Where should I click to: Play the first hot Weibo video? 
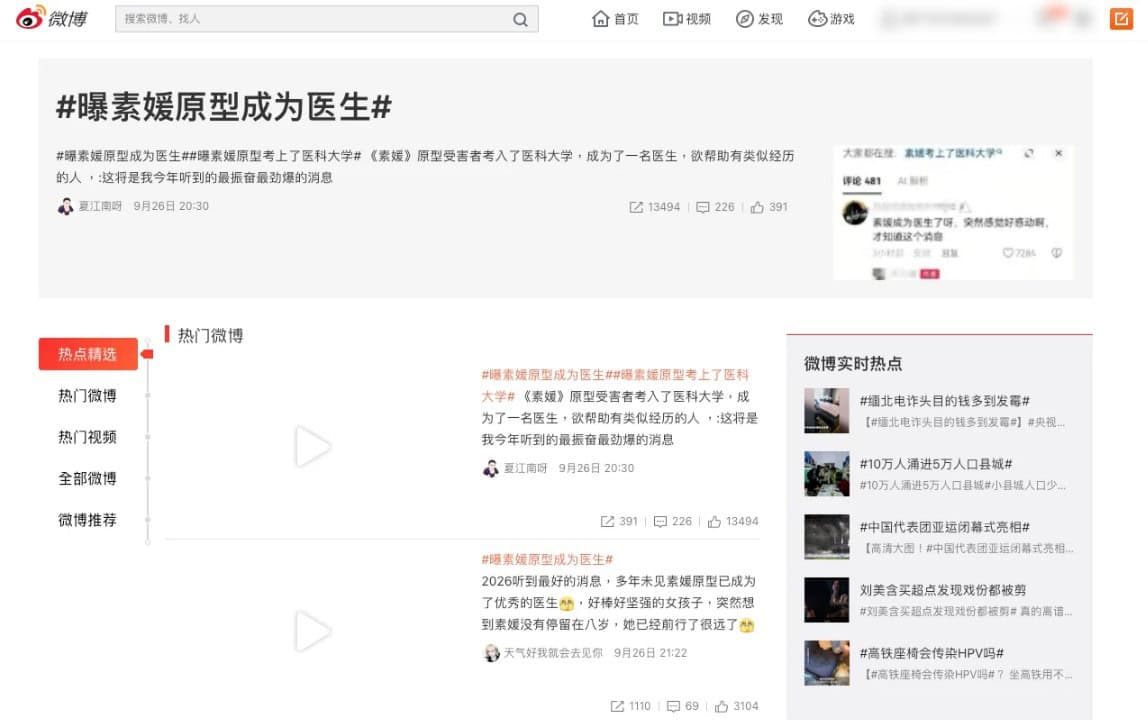click(x=313, y=446)
